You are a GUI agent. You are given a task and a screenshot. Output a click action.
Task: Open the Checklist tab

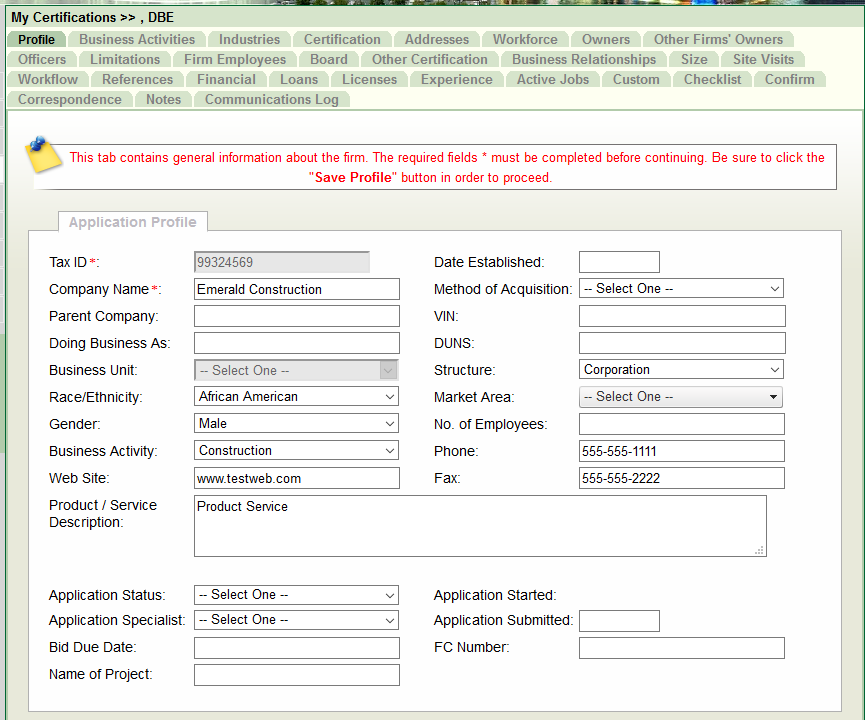tap(712, 80)
